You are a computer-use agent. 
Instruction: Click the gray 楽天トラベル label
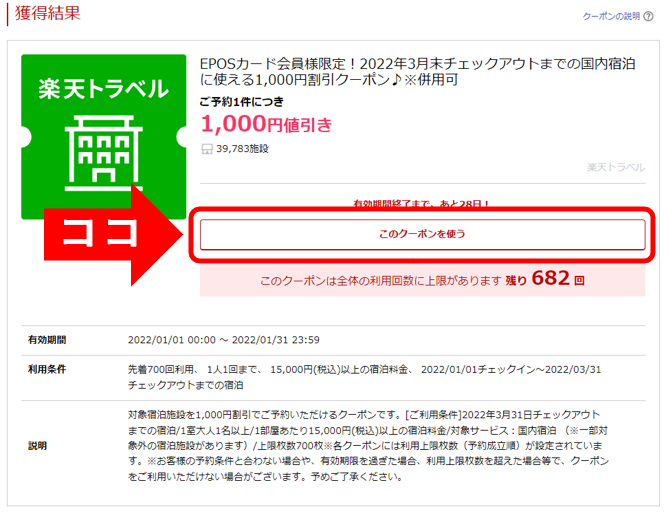tap(616, 167)
